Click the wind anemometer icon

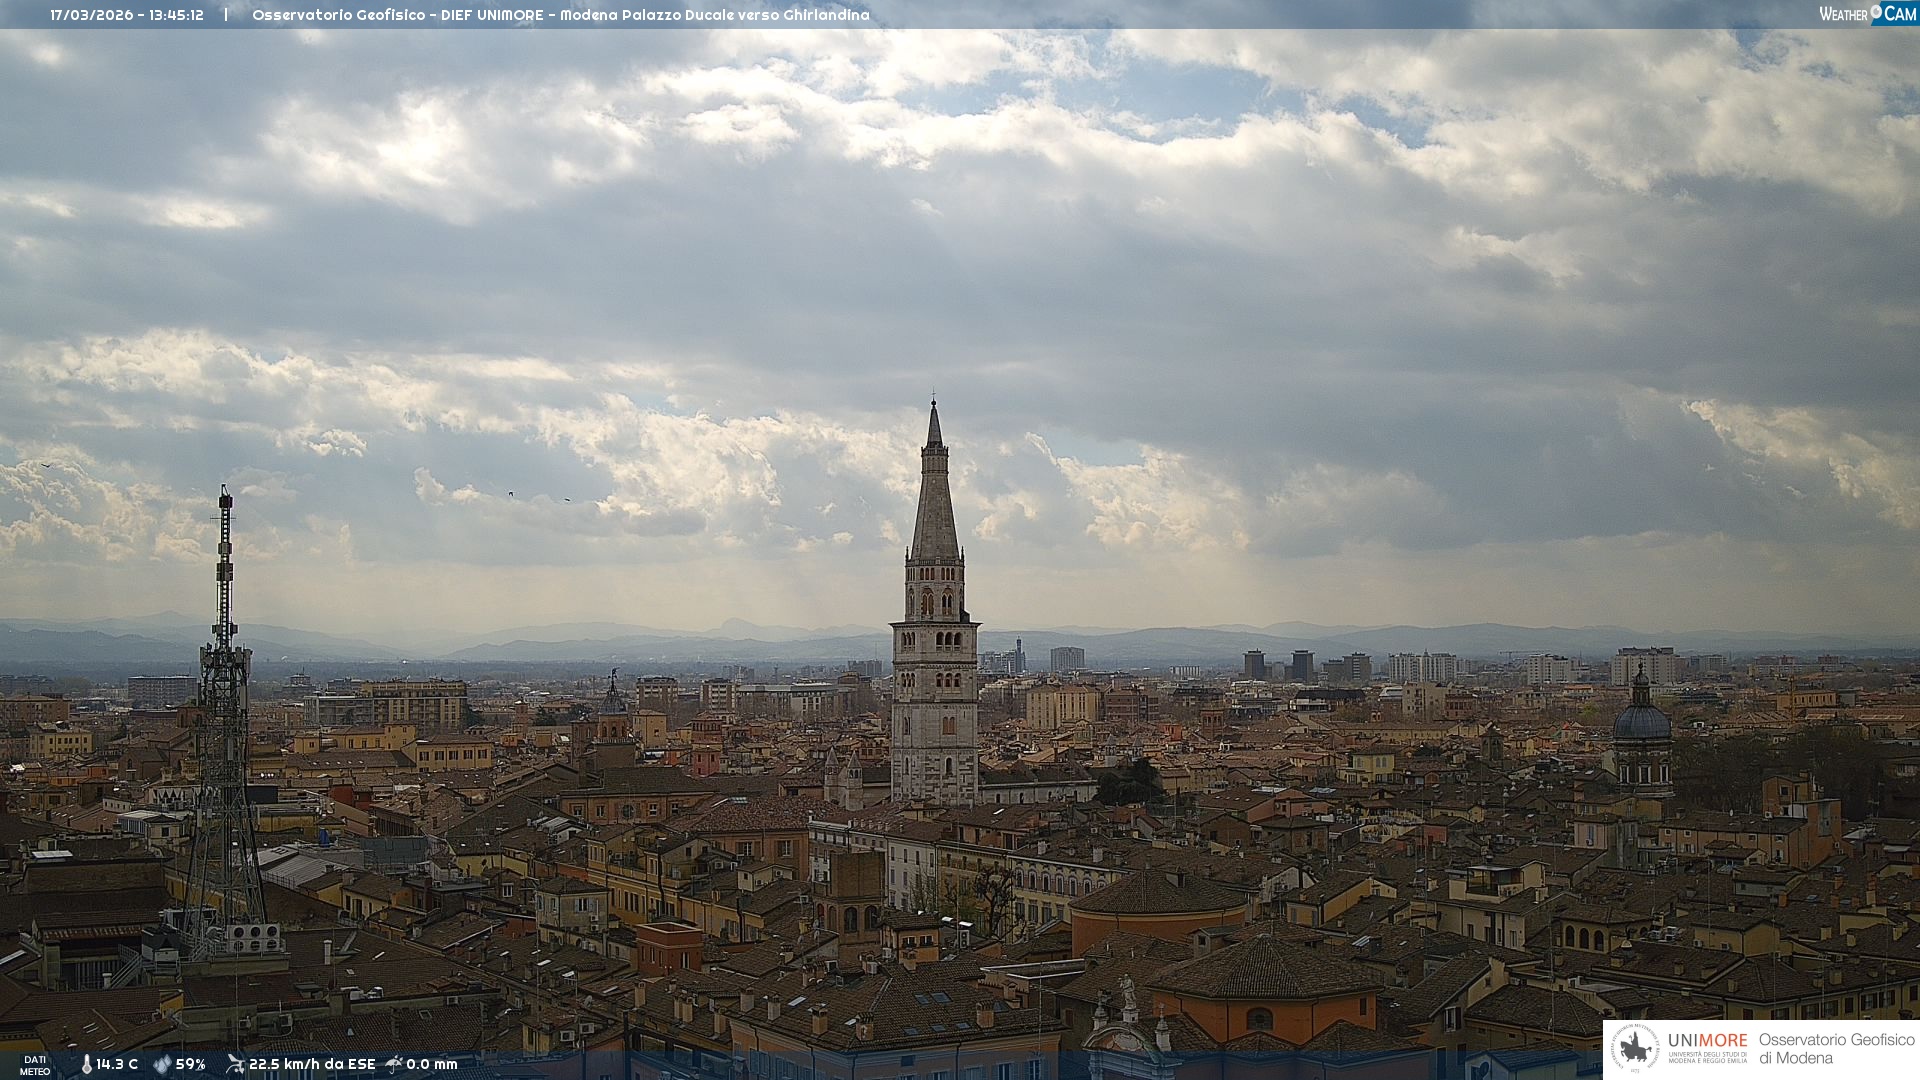[x=235, y=1064]
